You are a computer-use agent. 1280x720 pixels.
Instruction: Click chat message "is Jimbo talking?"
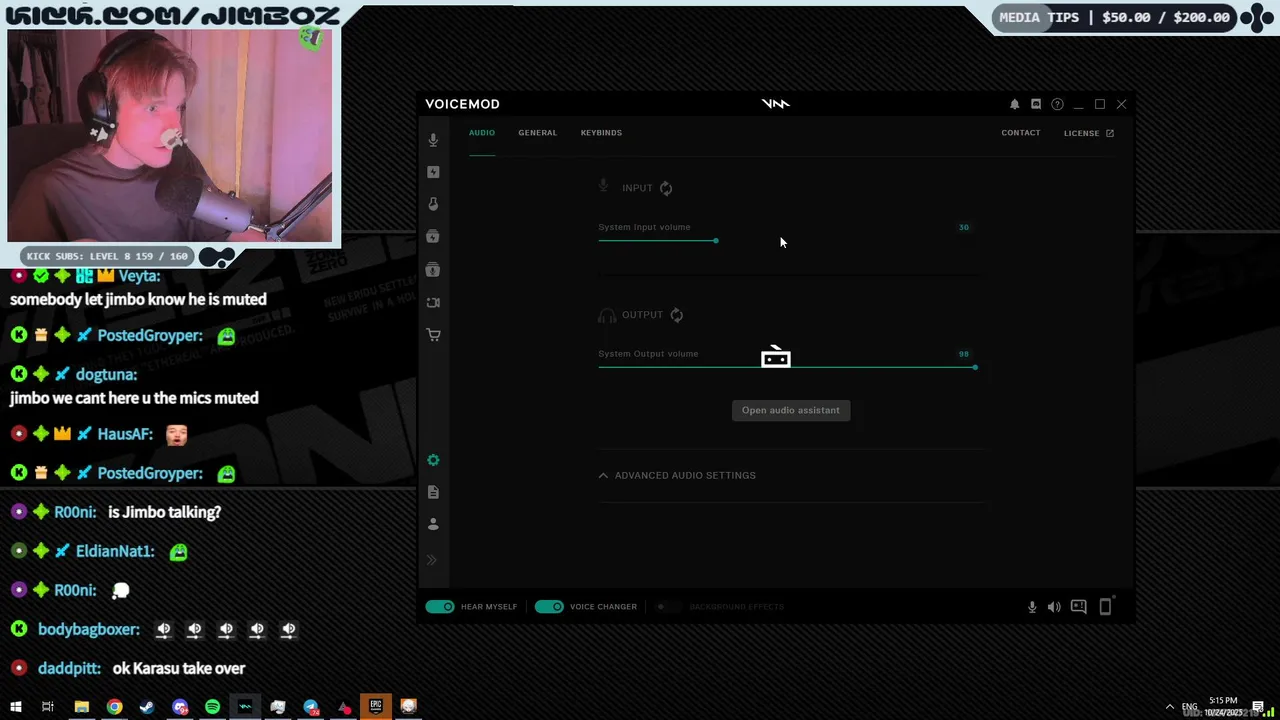coord(164,512)
